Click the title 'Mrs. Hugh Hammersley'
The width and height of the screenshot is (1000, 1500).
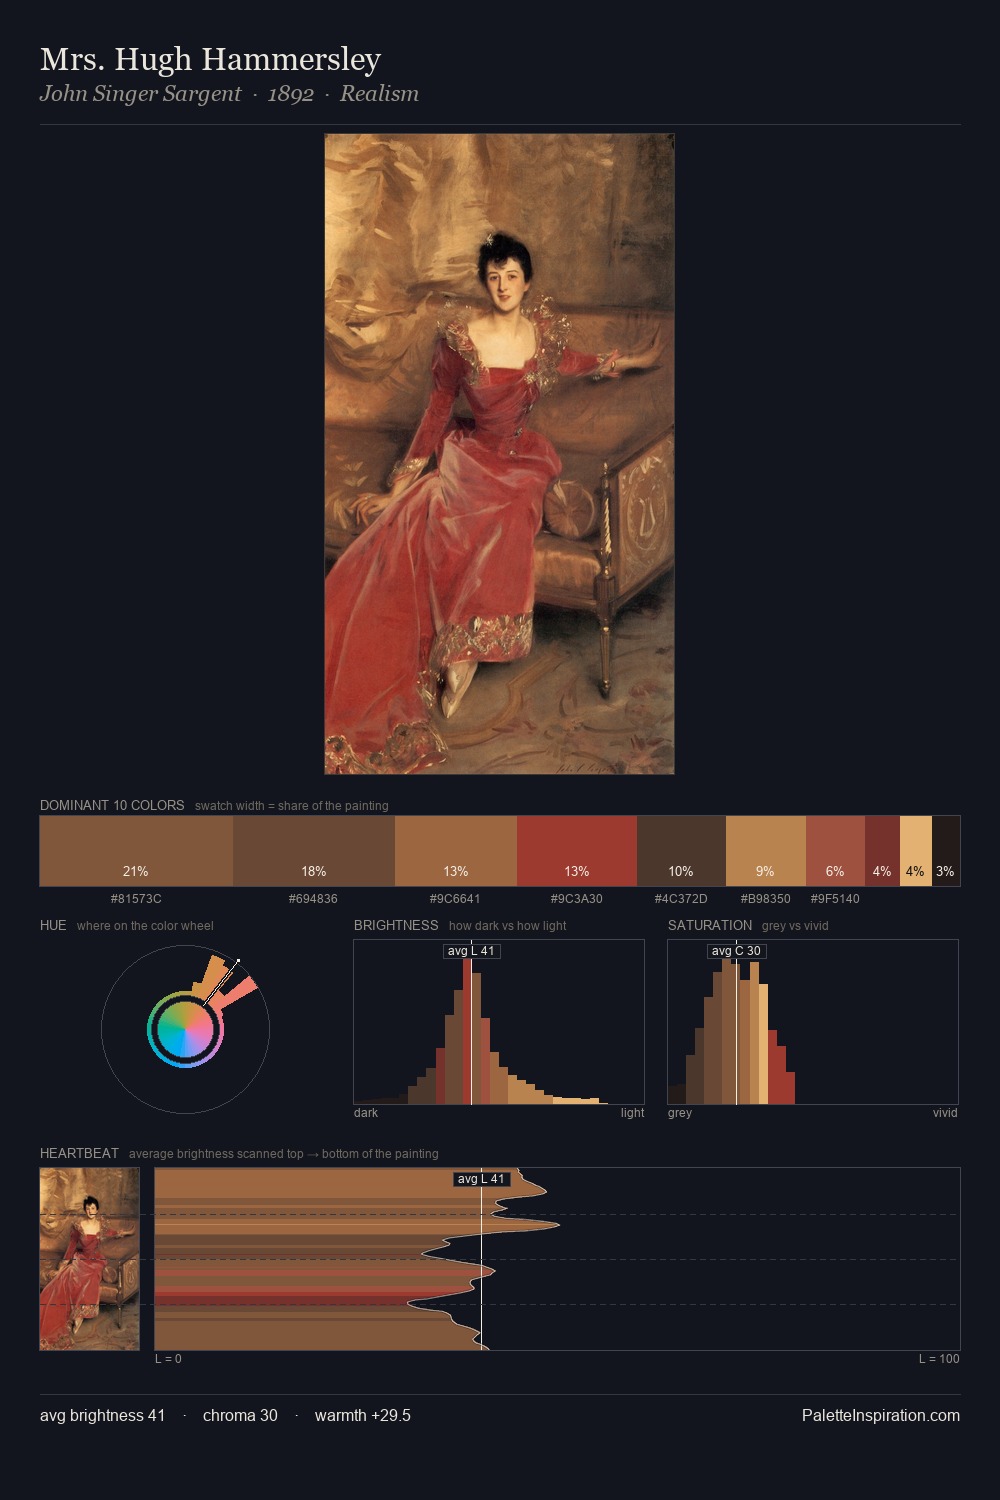210,59
